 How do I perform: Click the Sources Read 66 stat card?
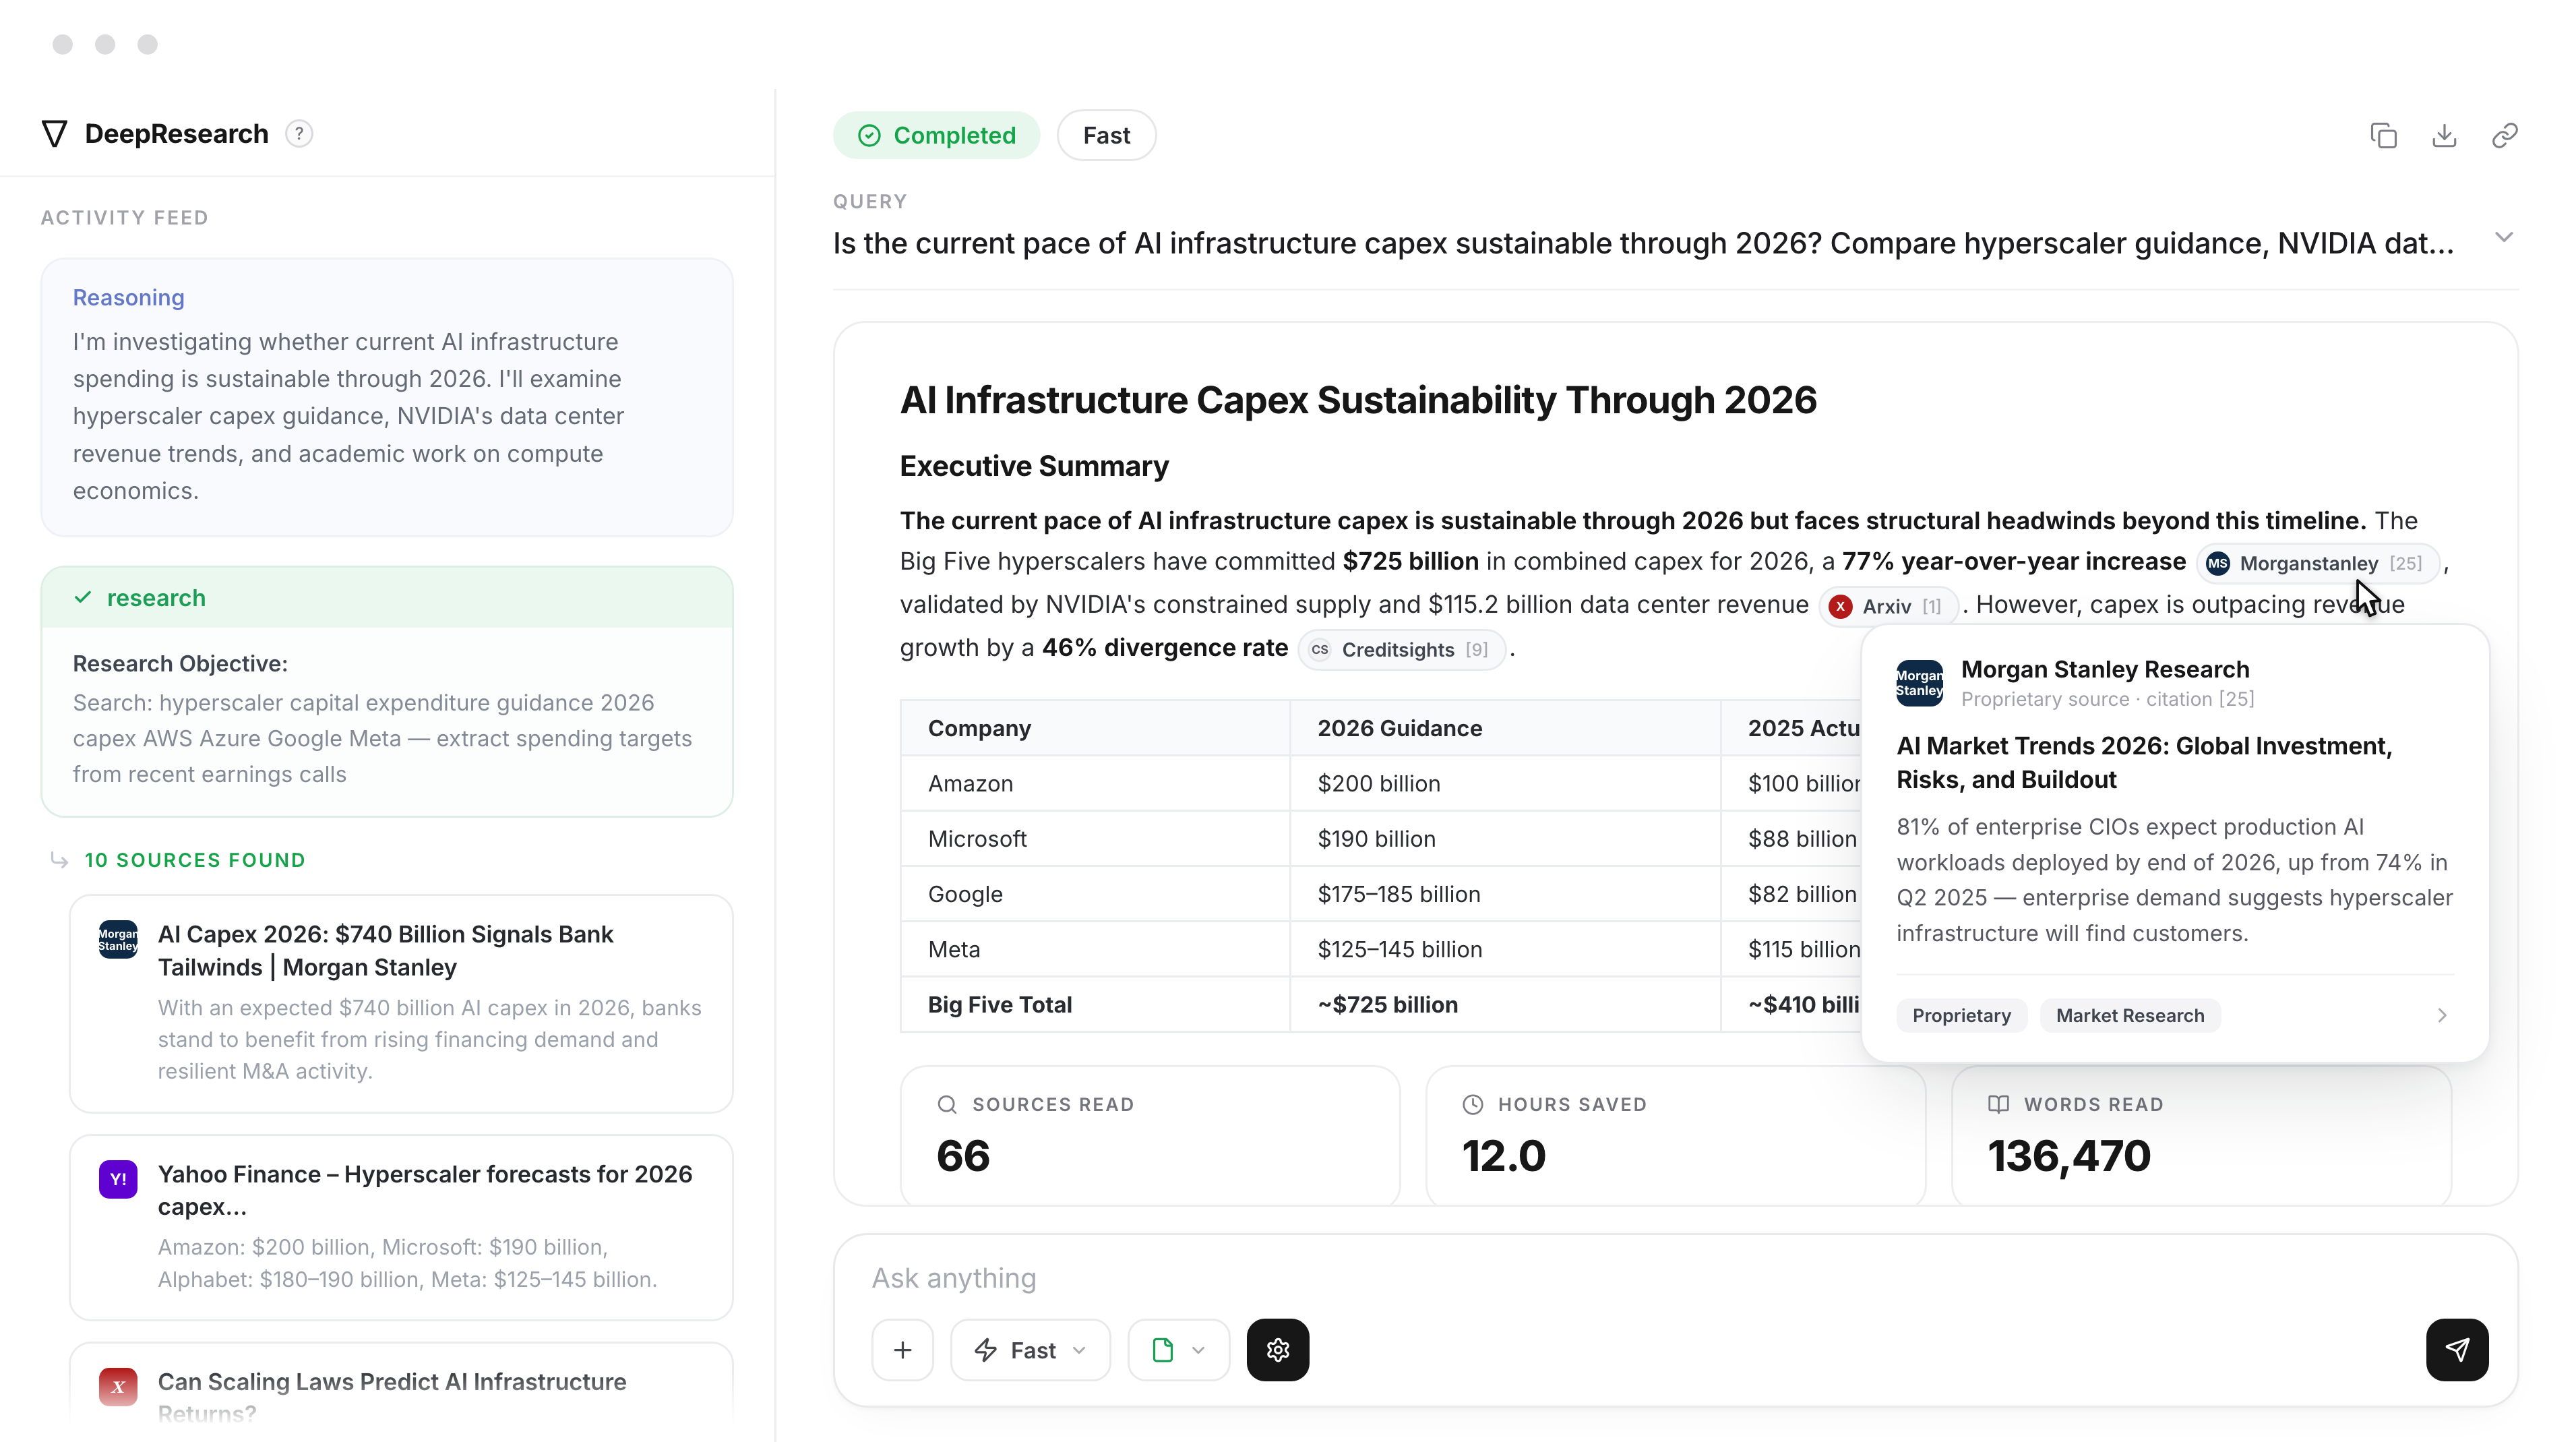[1150, 1136]
